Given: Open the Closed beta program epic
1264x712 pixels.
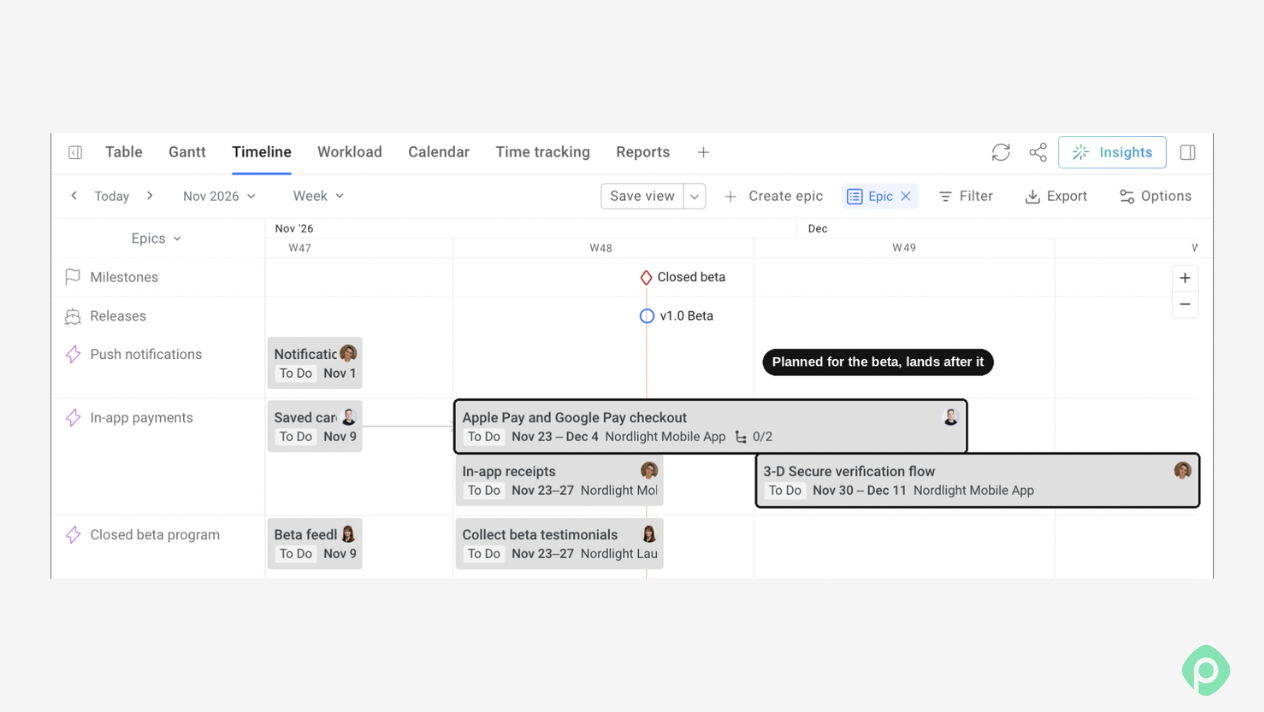Looking at the screenshot, I should [155, 535].
